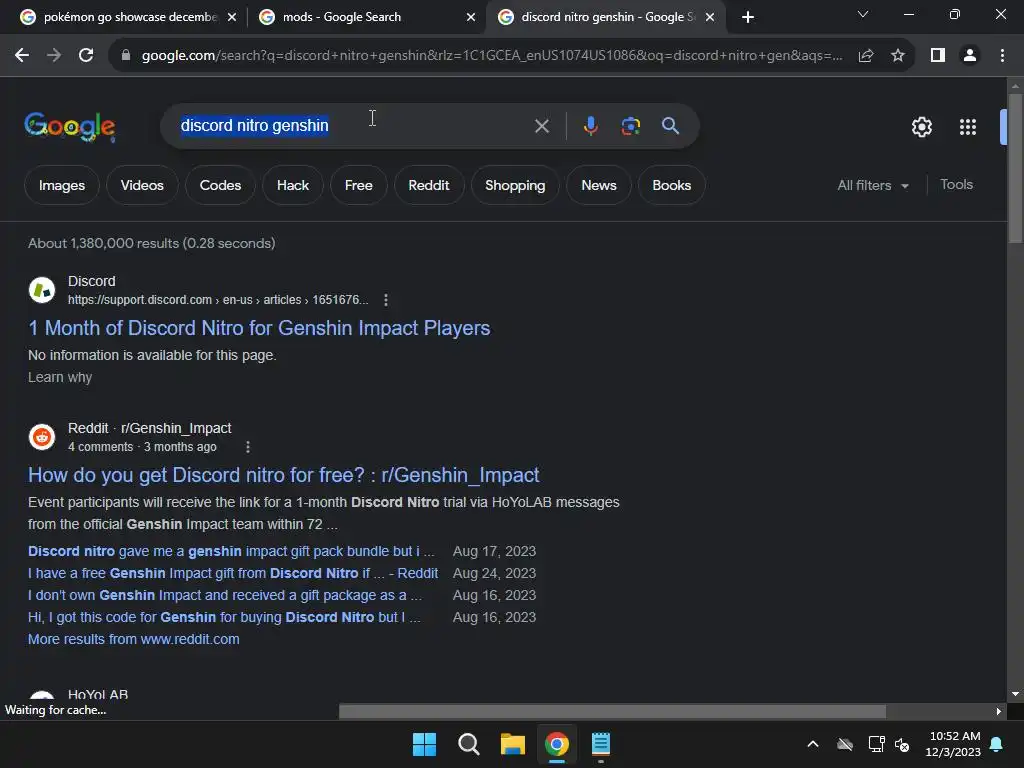
Task: Open the Chrome profile menu
Action: 970,56
